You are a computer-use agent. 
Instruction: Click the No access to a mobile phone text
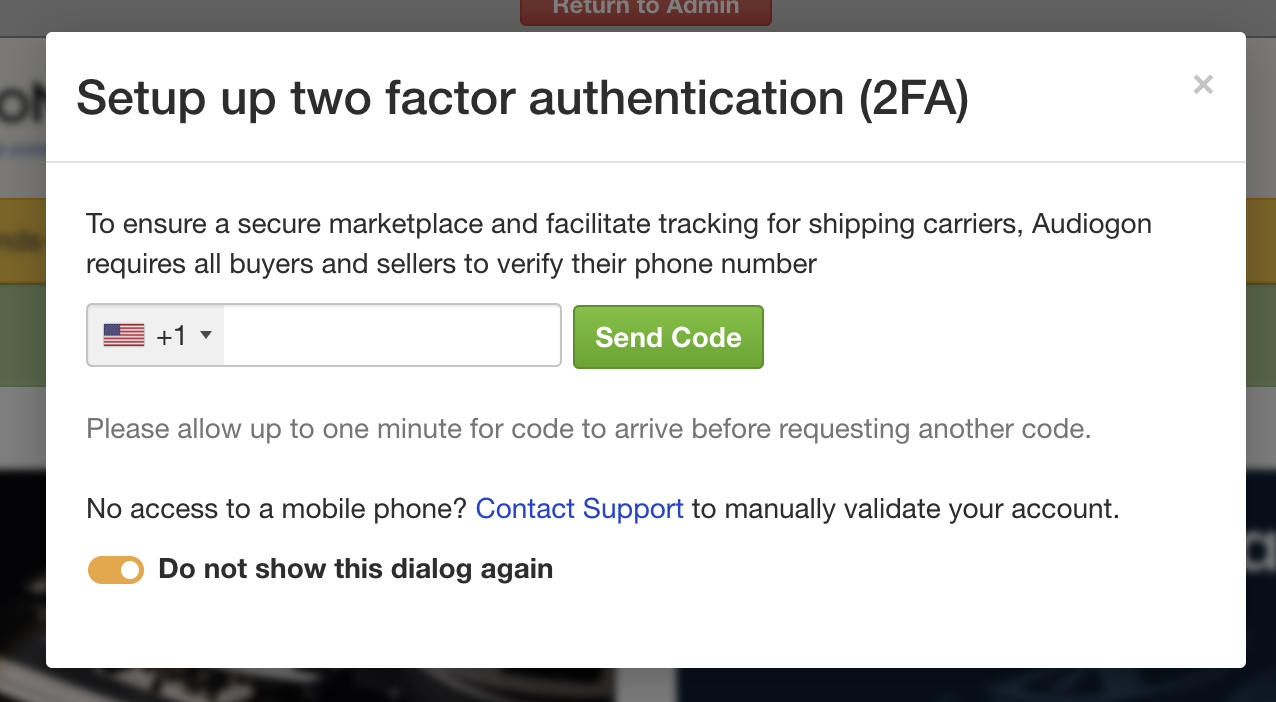(x=277, y=509)
